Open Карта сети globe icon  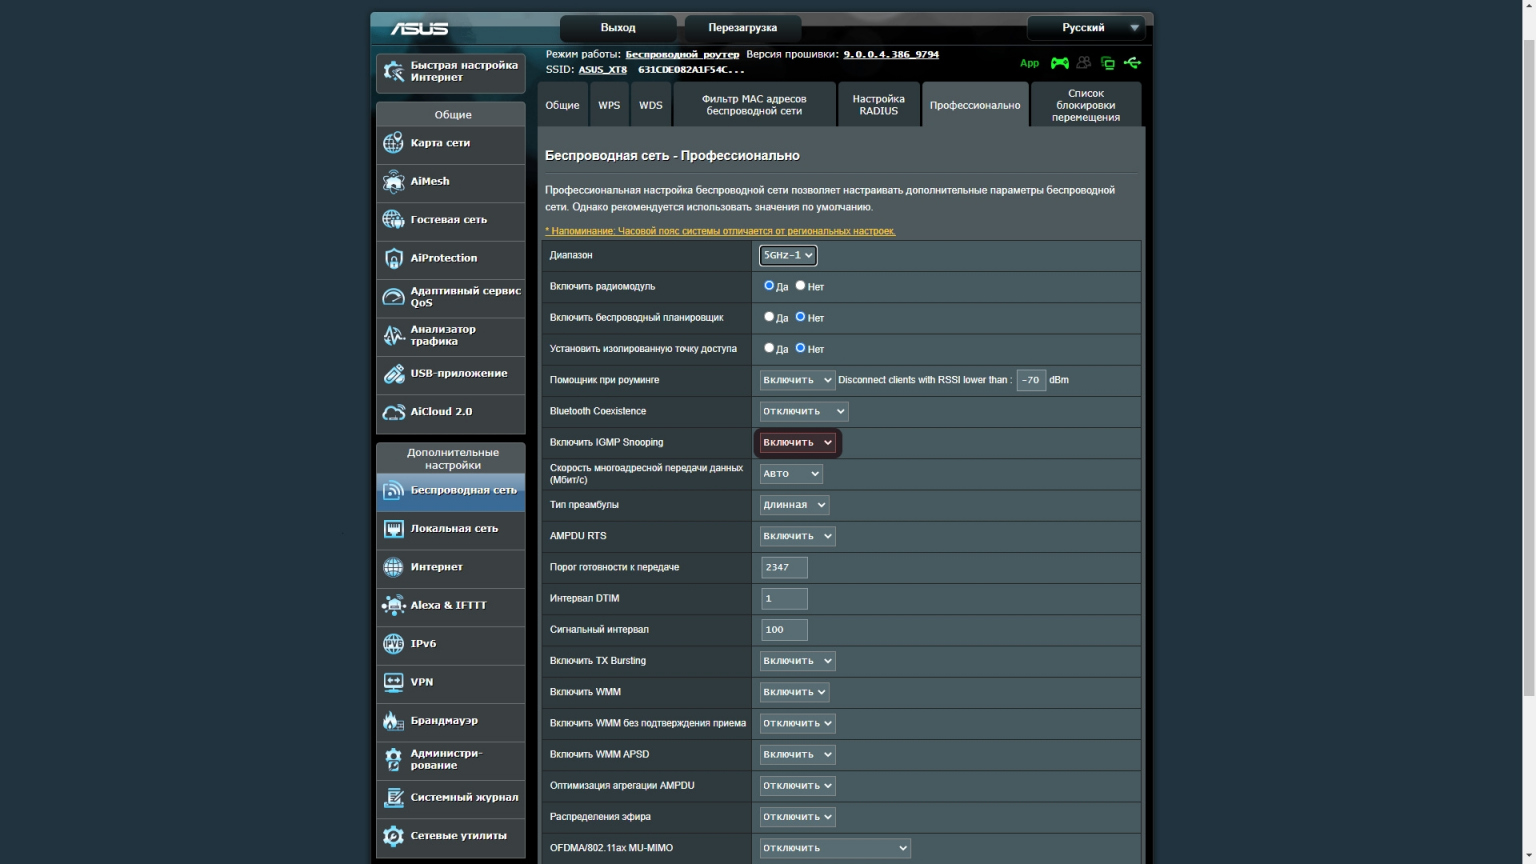(394, 143)
